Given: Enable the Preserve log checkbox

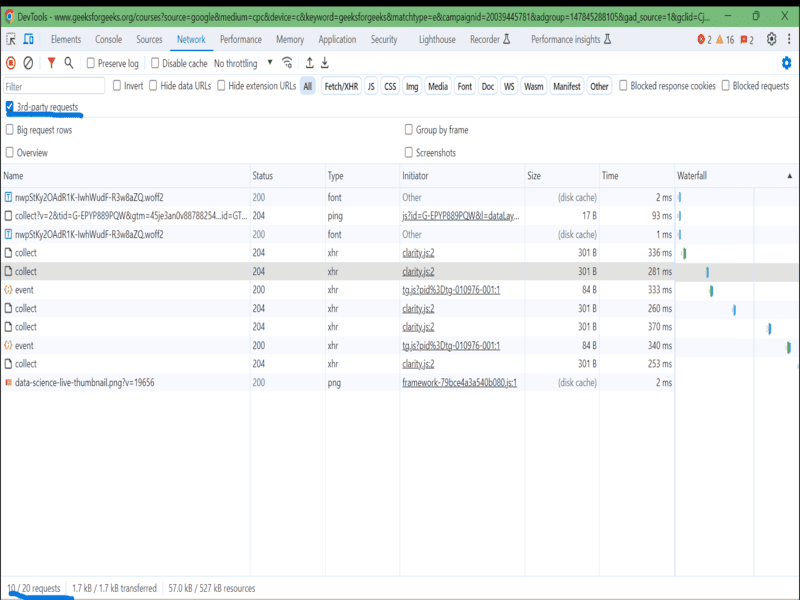Looking at the screenshot, I should [x=92, y=63].
